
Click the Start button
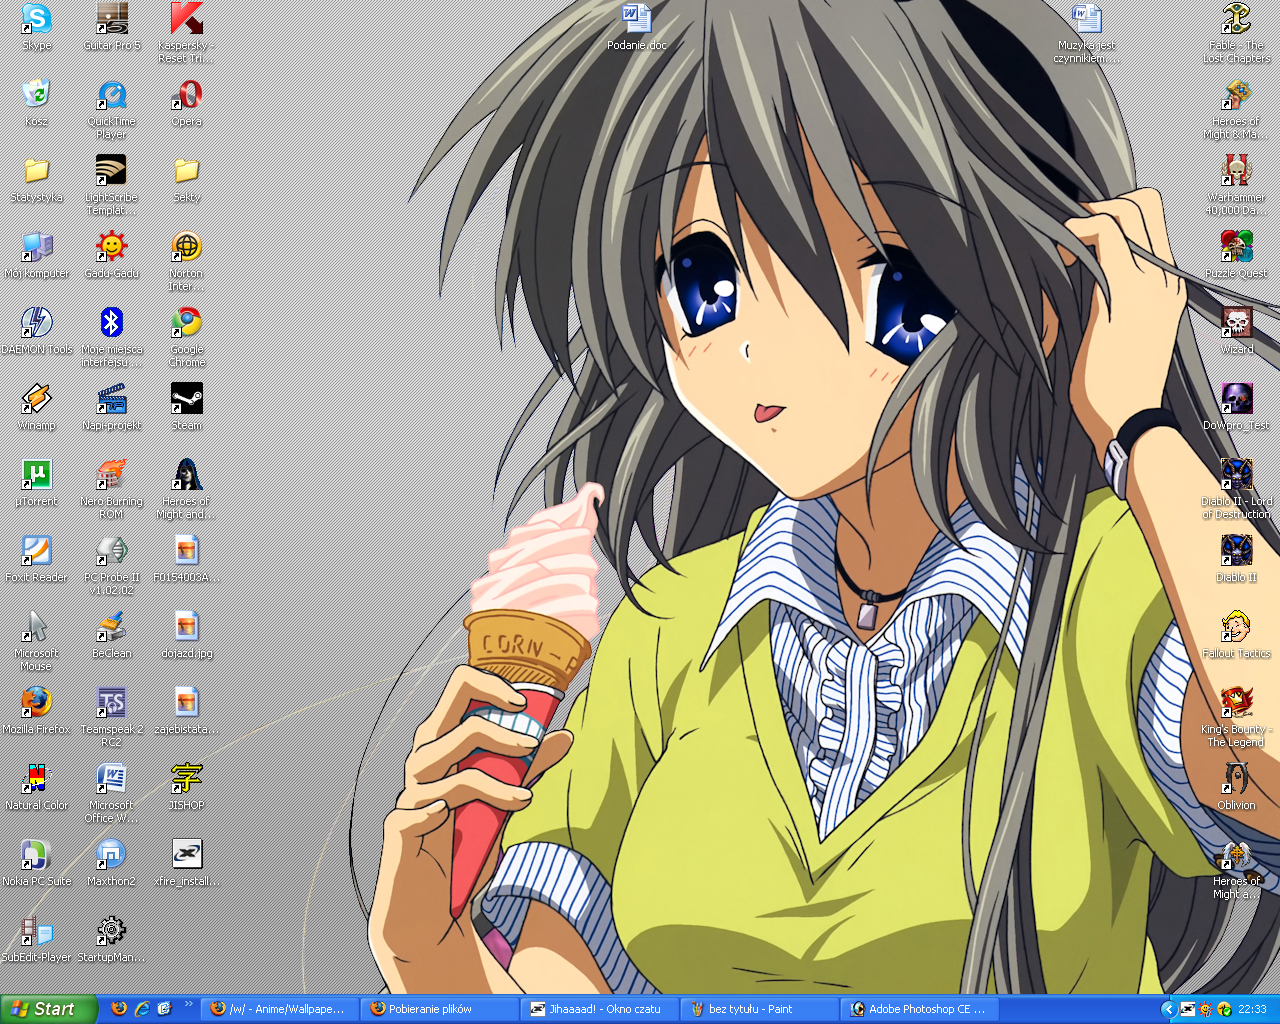coord(48,1009)
